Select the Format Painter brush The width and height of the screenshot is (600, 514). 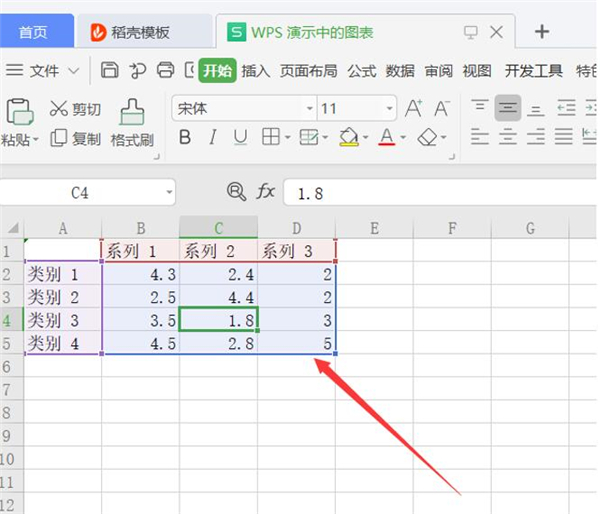(x=132, y=123)
